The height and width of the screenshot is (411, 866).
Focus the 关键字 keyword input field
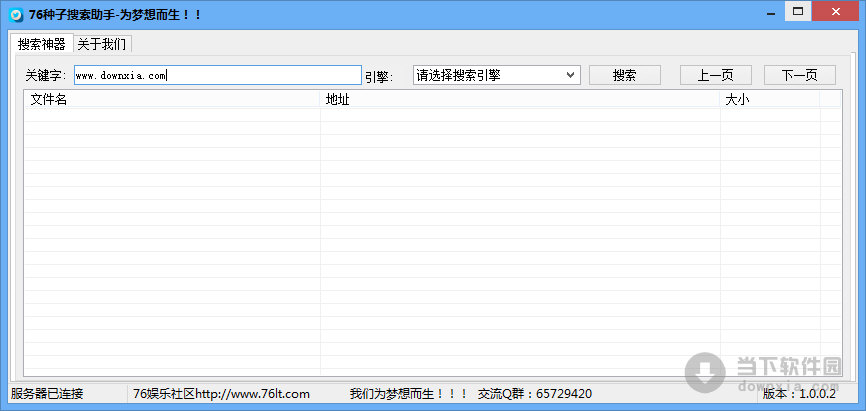pos(218,75)
